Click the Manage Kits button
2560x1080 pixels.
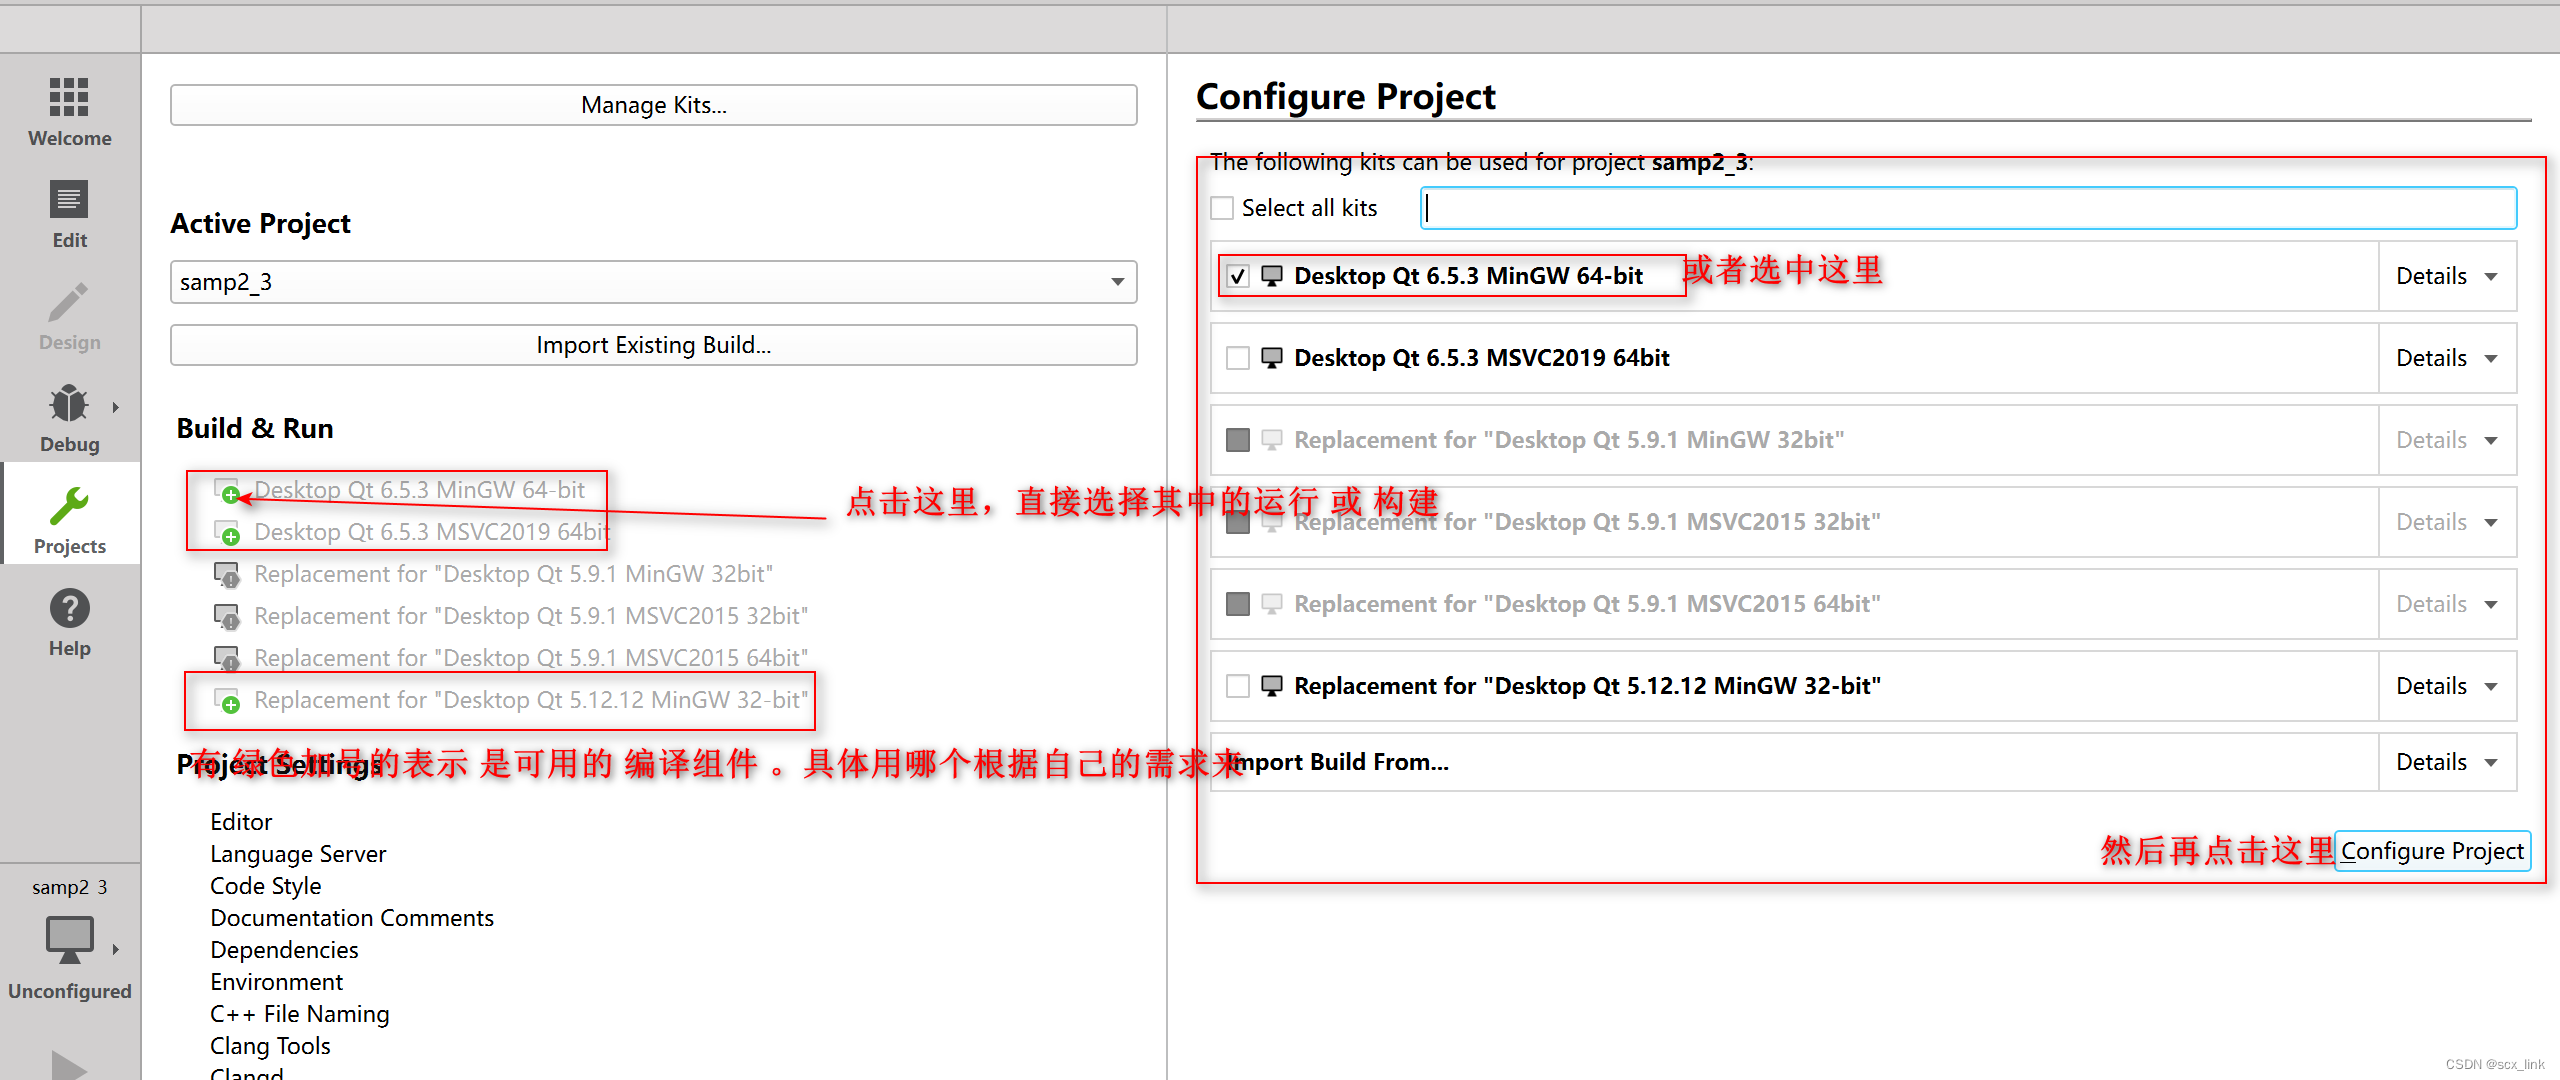pos(653,105)
